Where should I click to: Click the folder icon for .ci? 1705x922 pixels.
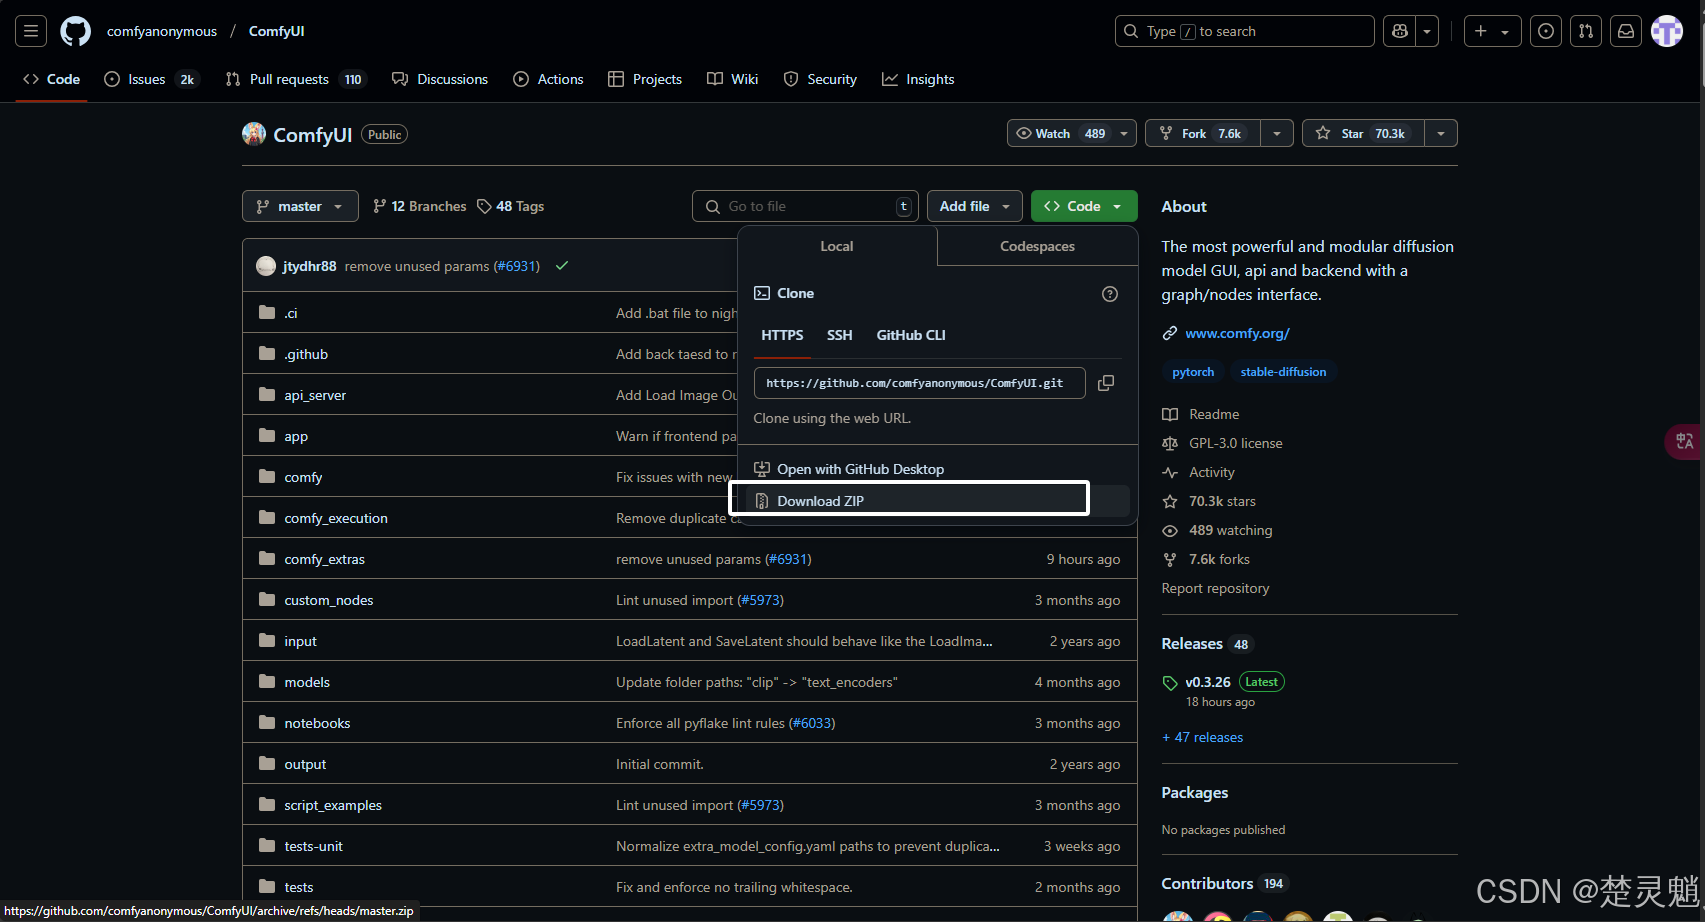pos(267,313)
